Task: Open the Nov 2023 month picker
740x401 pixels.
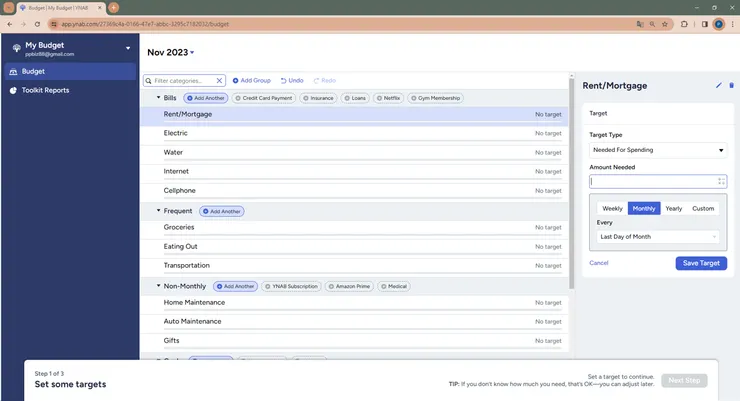Action: pyautogui.click(x=171, y=52)
